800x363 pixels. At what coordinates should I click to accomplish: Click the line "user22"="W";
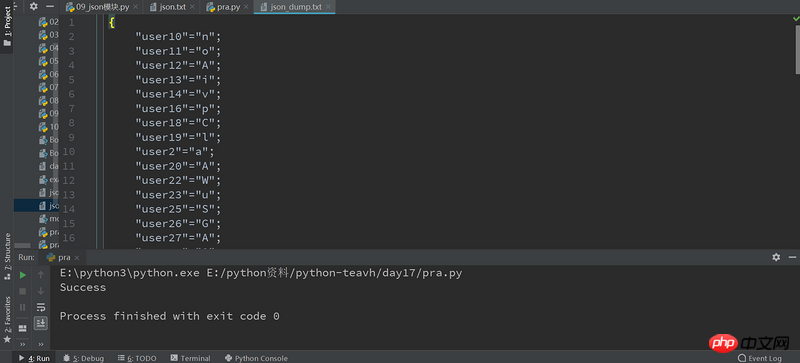coord(178,181)
